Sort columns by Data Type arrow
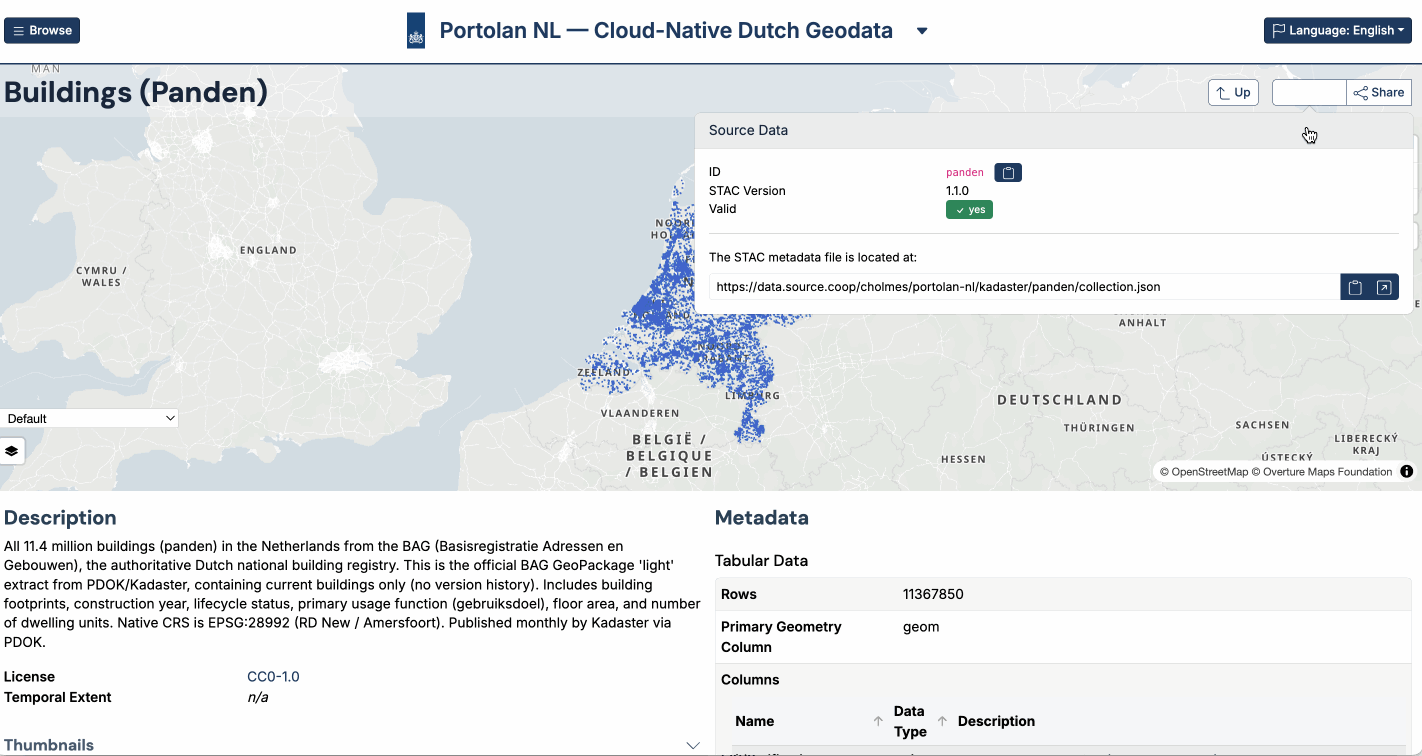The width and height of the screenshot is (1422, 756). click(x=942, y=721)
